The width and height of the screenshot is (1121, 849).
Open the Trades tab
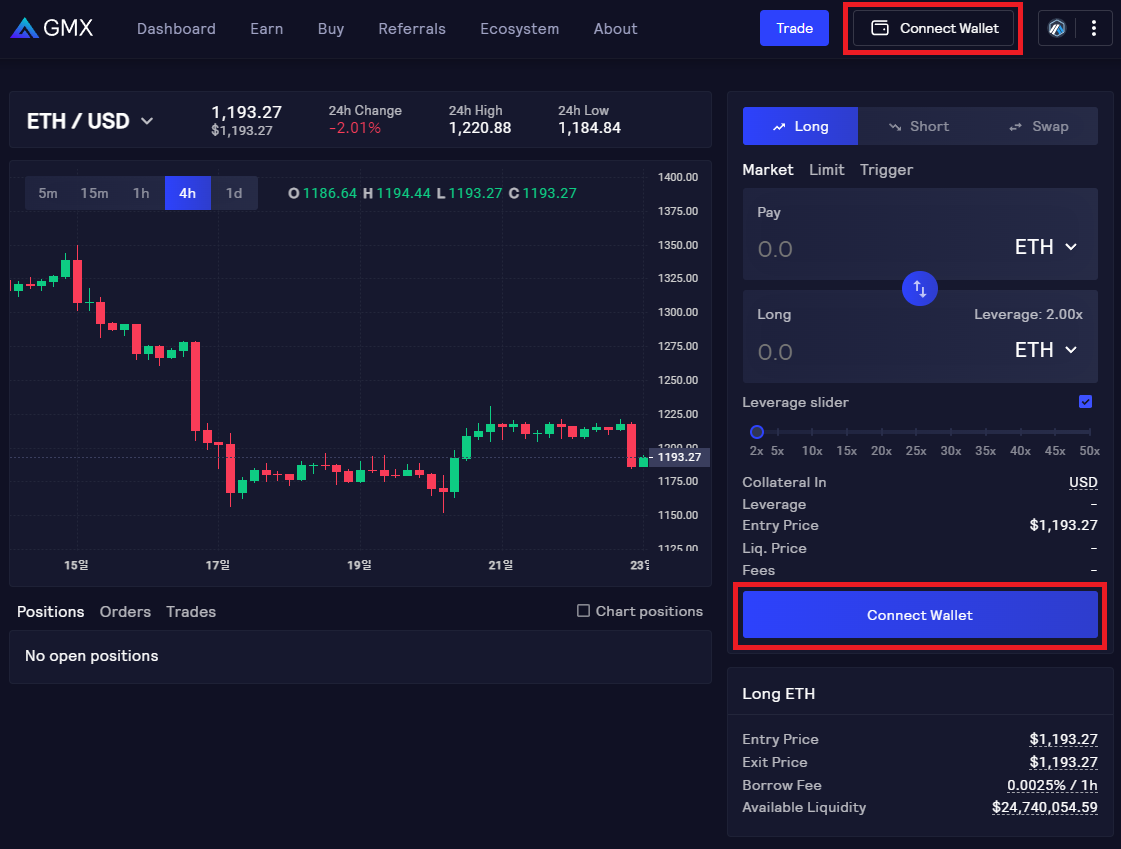tap(191, 612)
